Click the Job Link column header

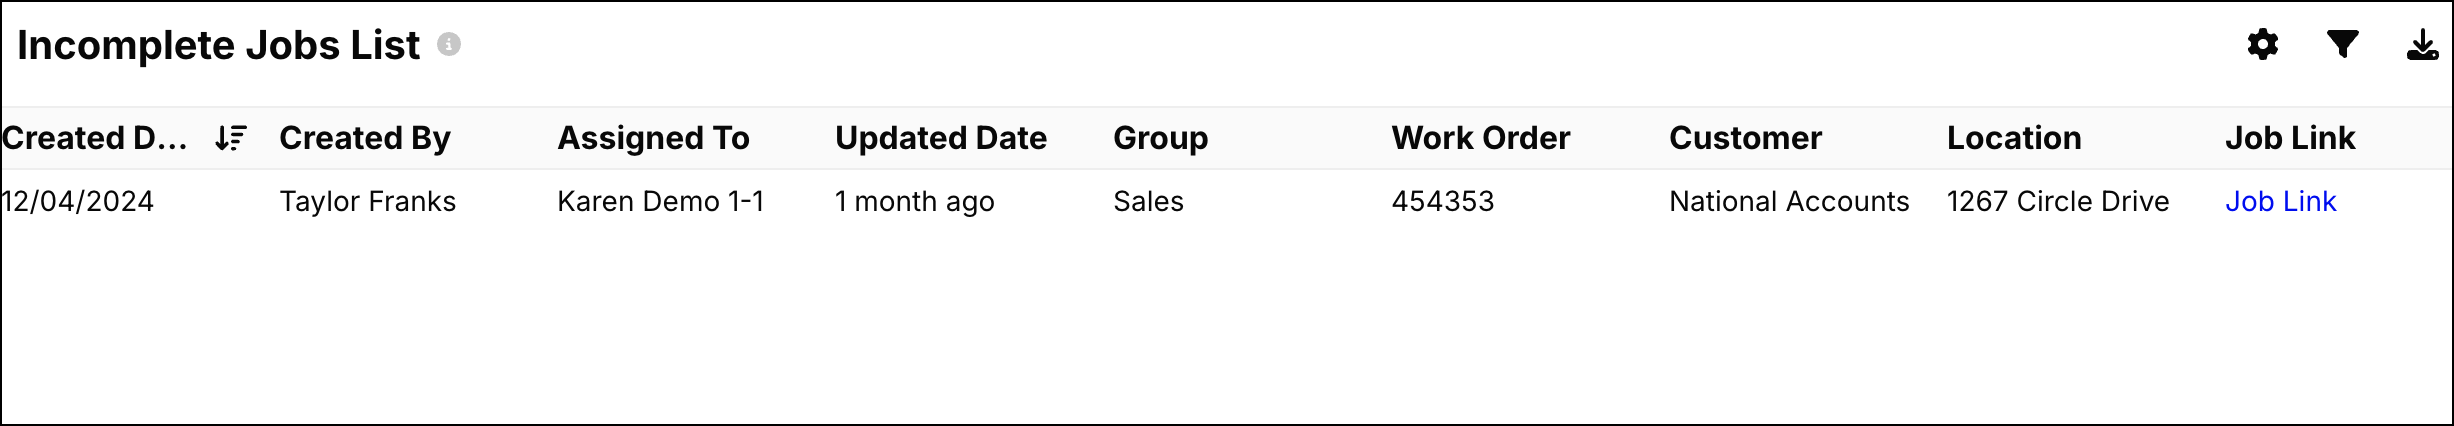pos(2290,138)
